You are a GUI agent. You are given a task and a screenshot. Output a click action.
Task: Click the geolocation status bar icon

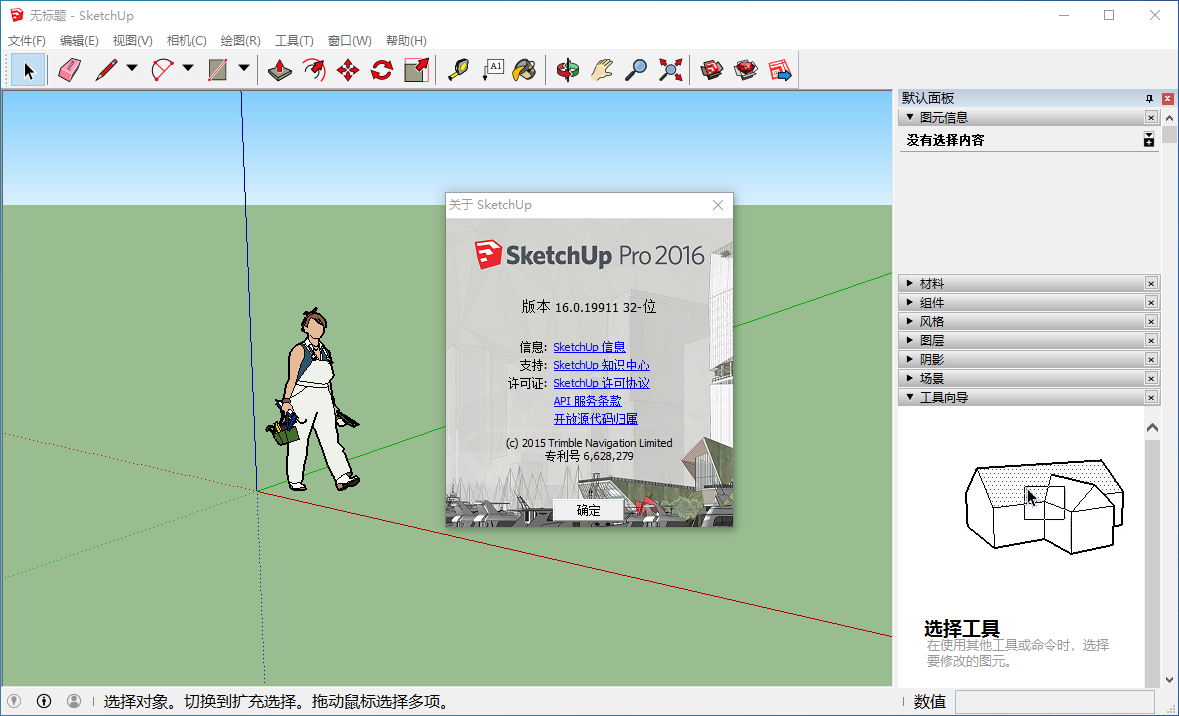tap(14, 701)
